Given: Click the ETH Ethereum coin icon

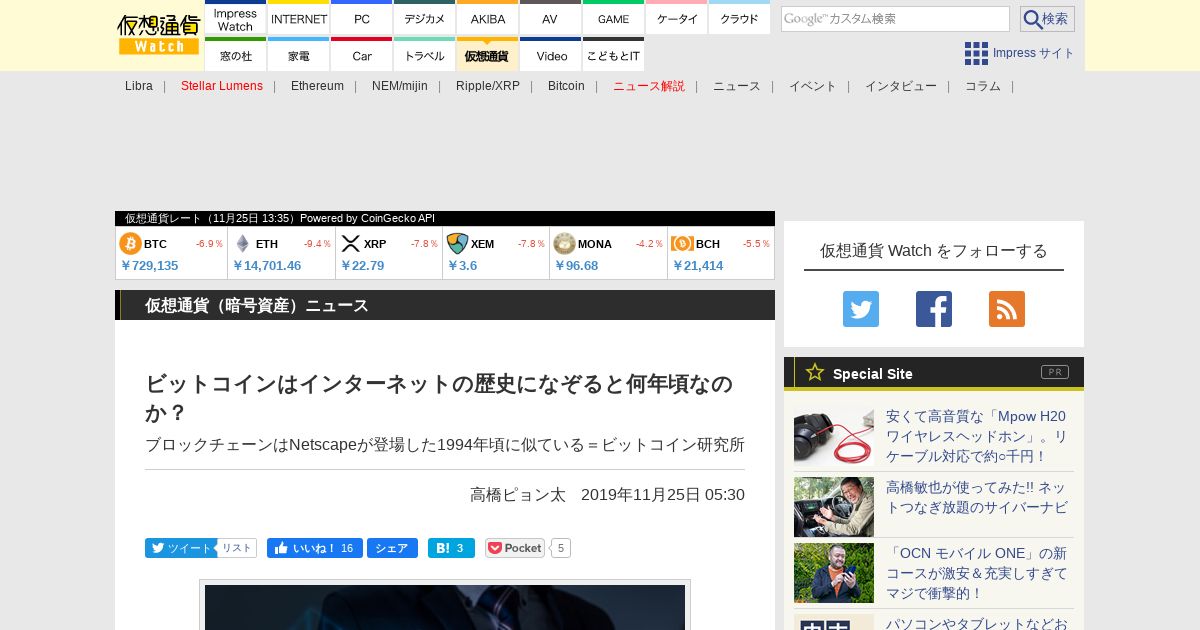Looking at the screenshot, I should pyautogui.click(x=242, y=243).
